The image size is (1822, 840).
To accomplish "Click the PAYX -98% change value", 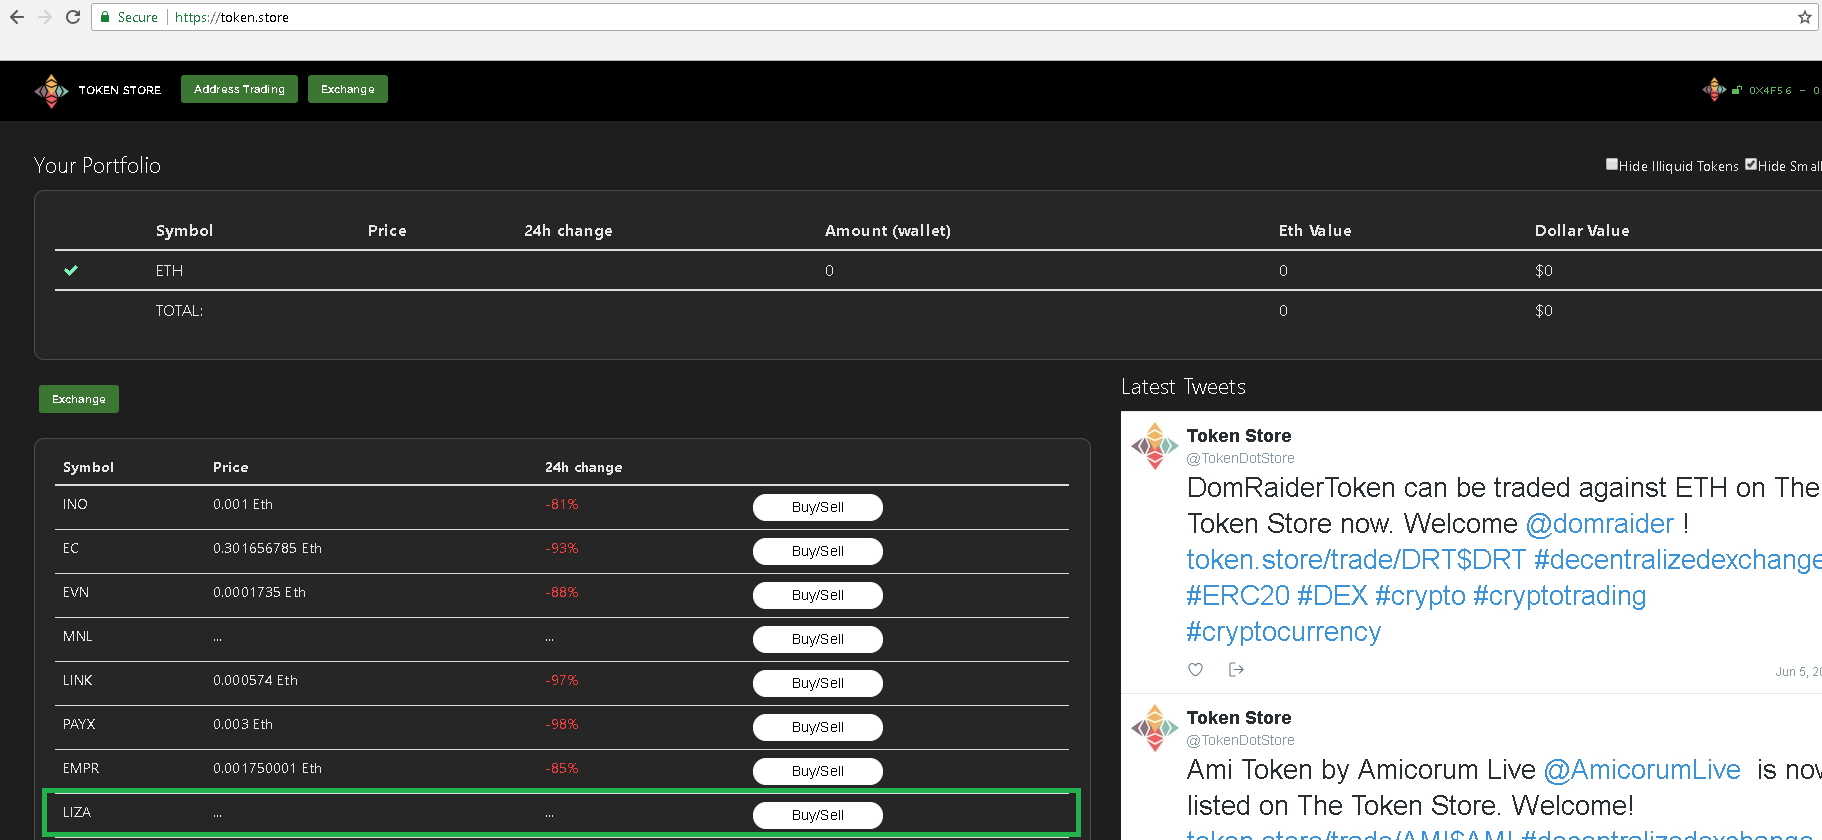I will 562,724.
